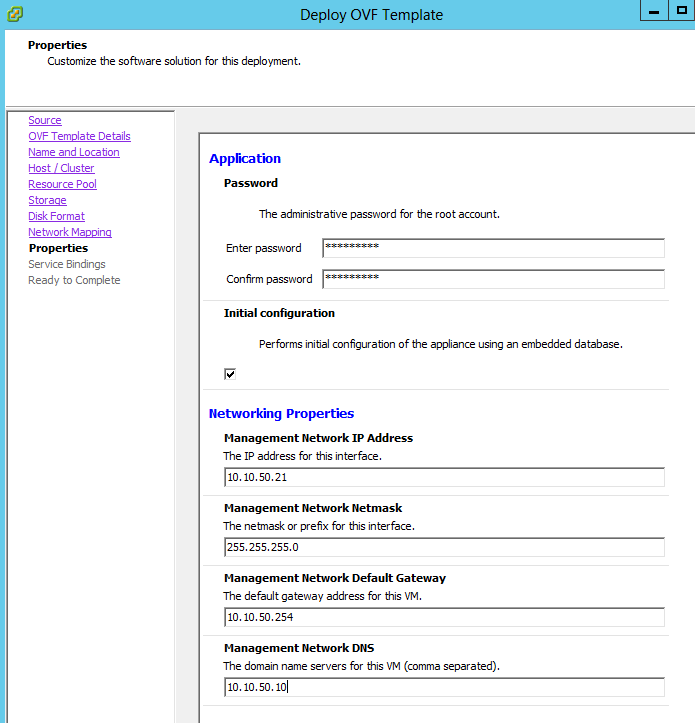695x723 pixels.
Task: Focus the Confirm password field
Action: coord(493,279)
